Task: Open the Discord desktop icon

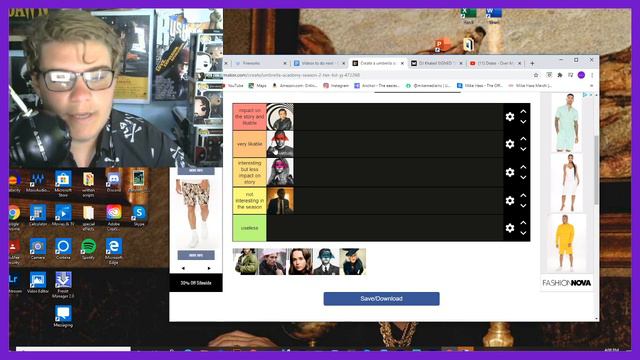Action: 113,182
